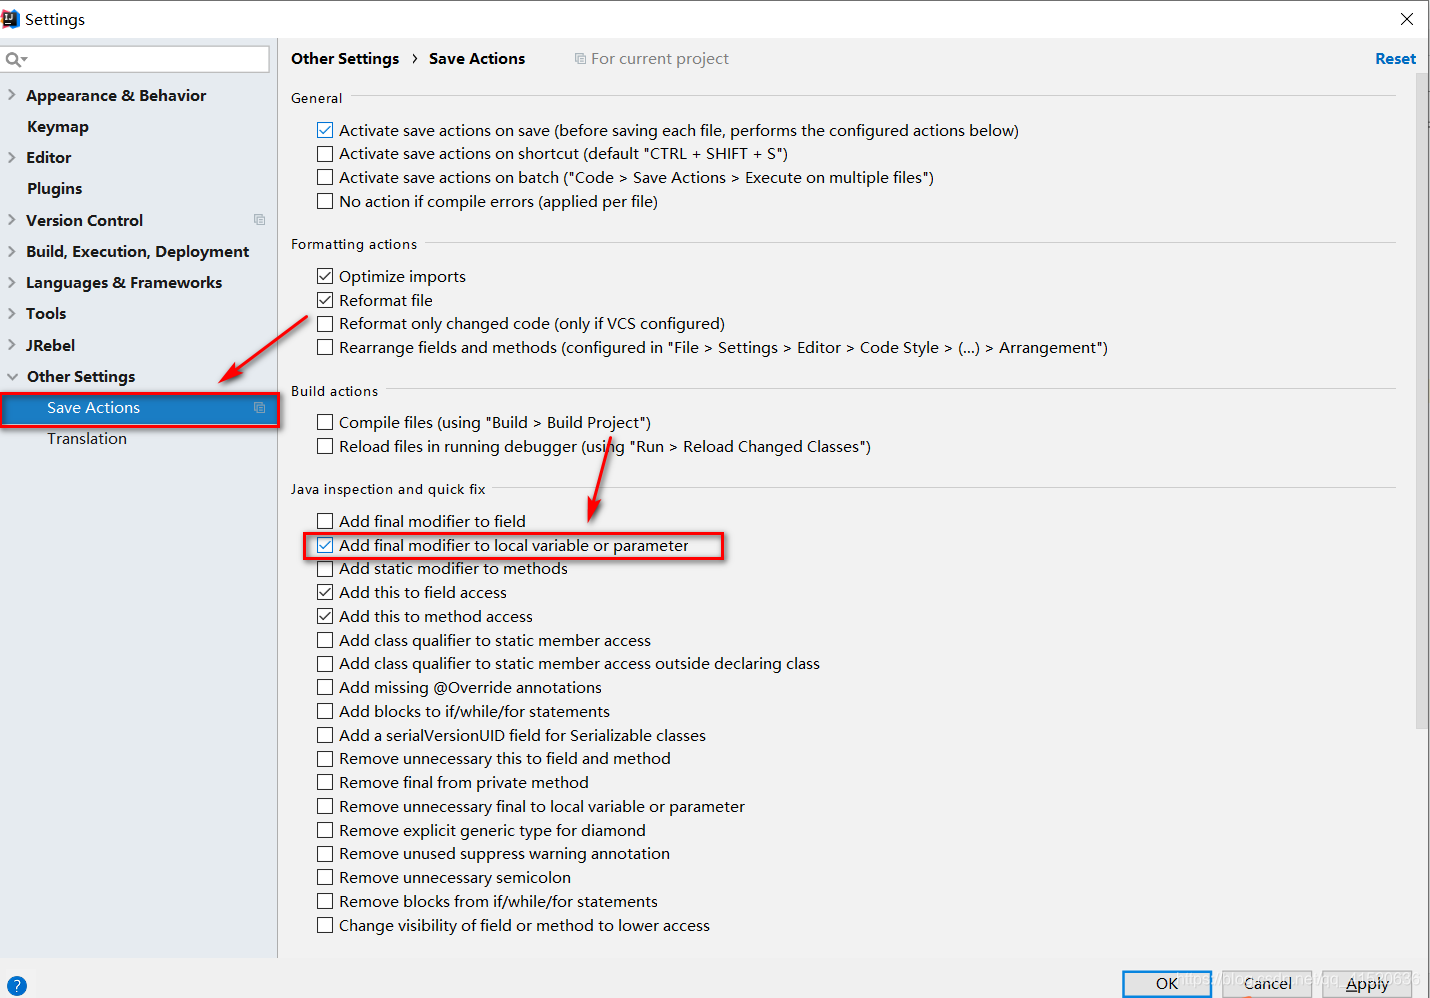This screenshot has height=998, width=1430.
Task: Expand the Tools tree arrow
Action: (x=12, y=313)
